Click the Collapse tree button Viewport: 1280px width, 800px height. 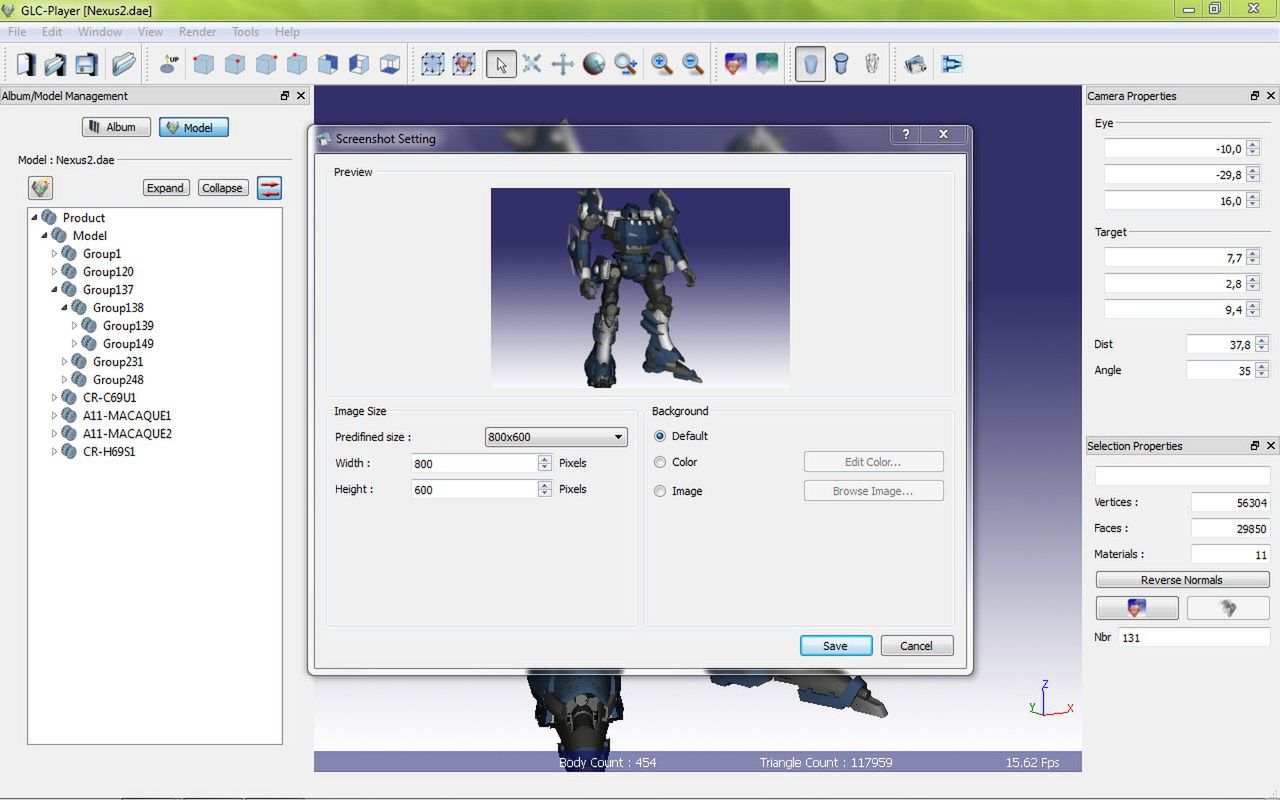coord(222,188)
